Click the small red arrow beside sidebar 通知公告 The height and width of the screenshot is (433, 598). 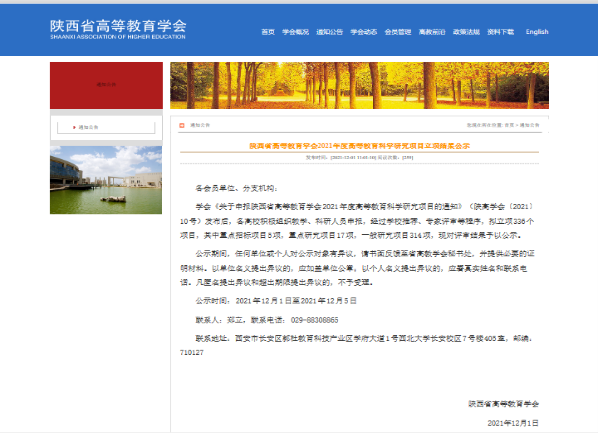pyautogui.click(x=74, y=127)
